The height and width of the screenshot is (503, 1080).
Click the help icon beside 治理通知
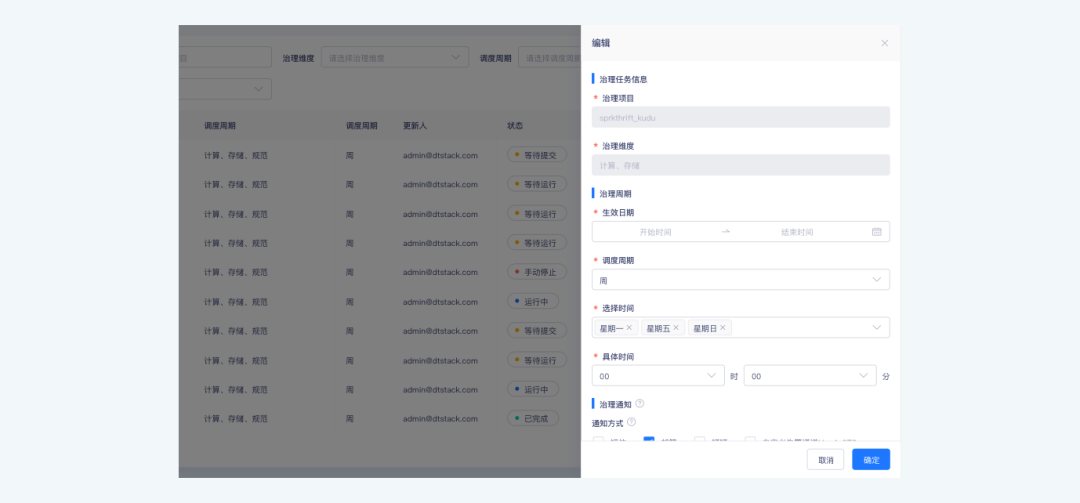point(639,404)
